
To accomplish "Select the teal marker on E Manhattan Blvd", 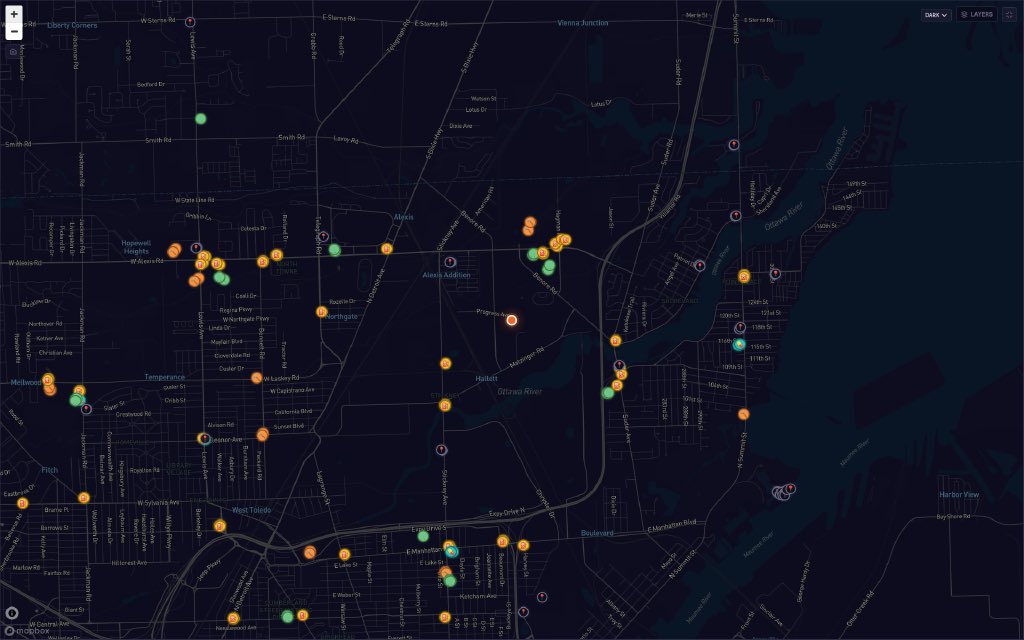I will click(x=452, y=552).
